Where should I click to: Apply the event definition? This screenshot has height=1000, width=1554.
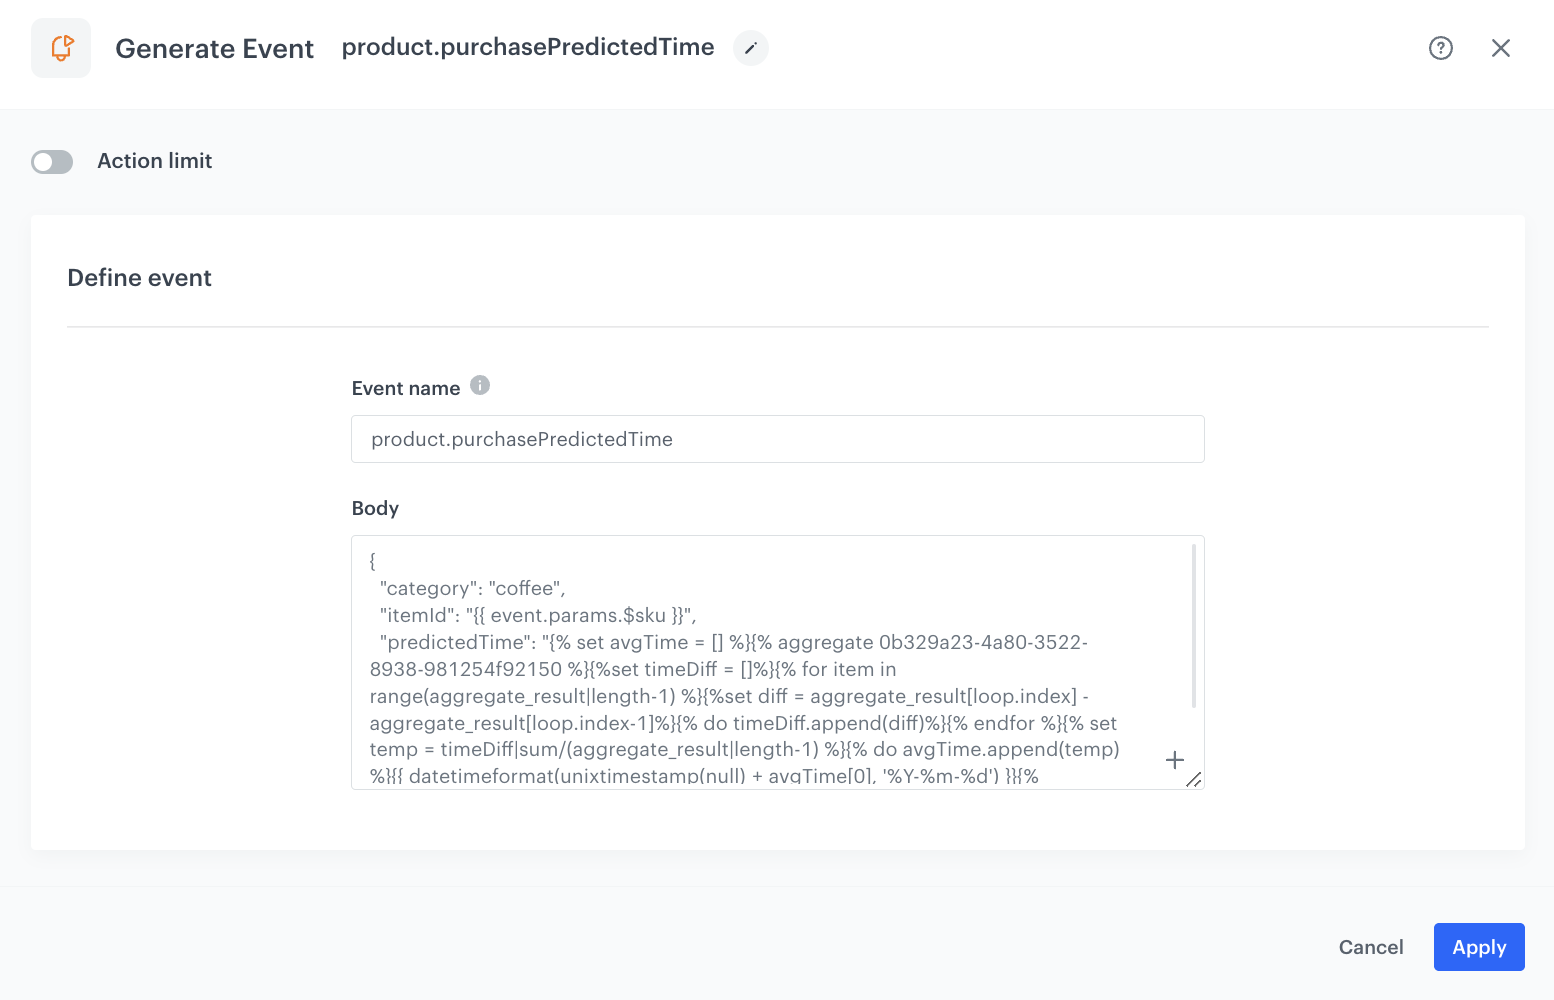click(1479, 947)
